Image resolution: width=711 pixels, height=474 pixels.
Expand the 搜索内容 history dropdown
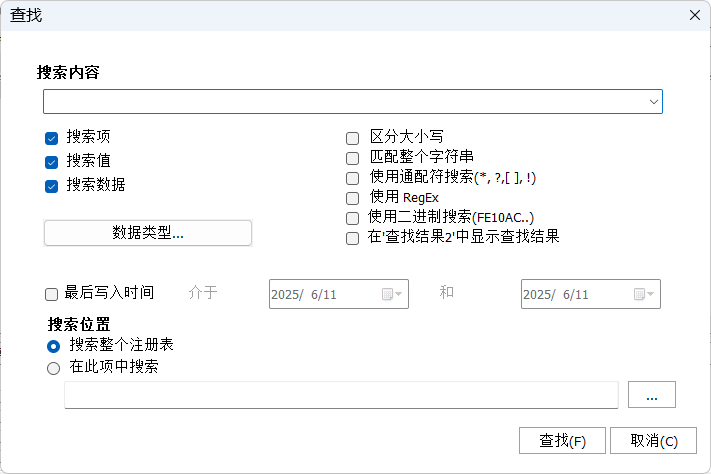click(653, 102)
